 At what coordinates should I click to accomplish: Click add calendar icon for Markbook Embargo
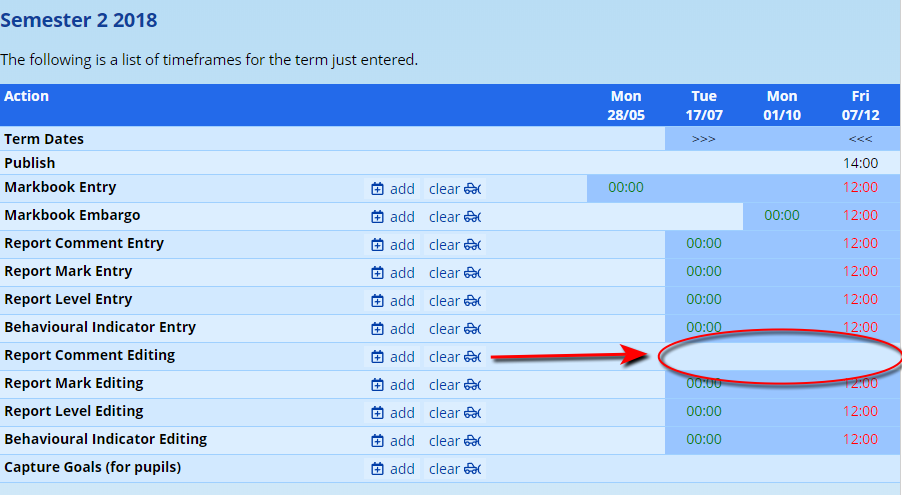pos(377,217)
